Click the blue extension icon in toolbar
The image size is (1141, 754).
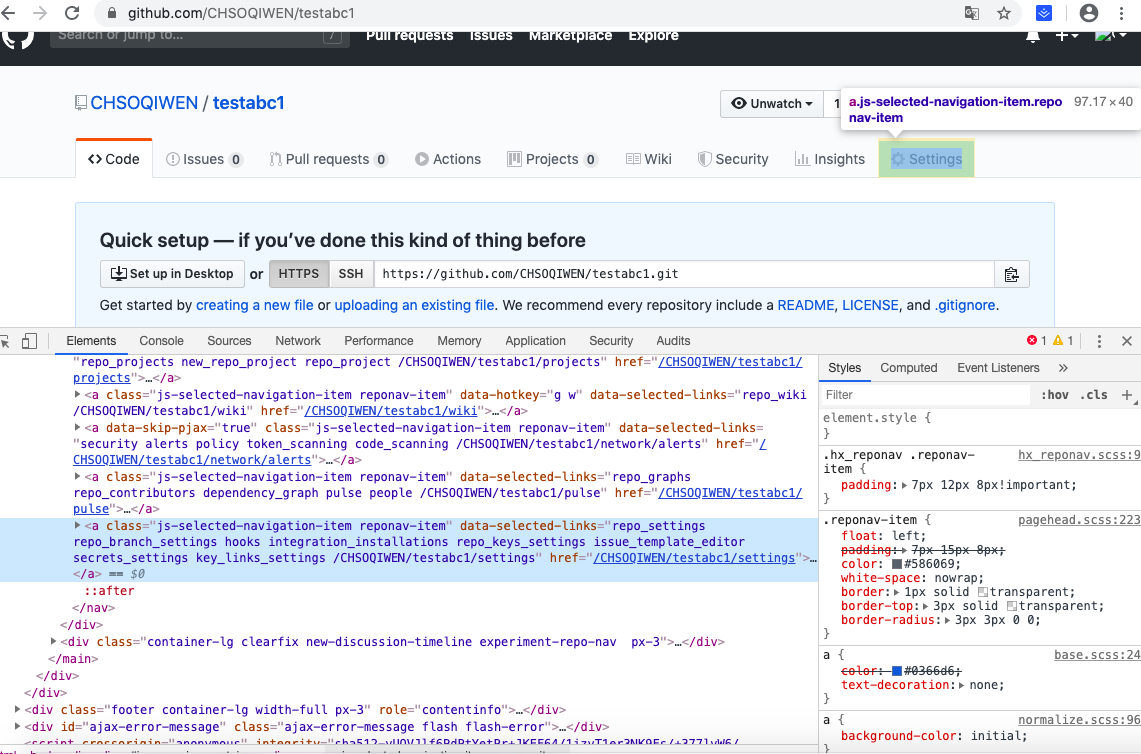(1044, 13)
